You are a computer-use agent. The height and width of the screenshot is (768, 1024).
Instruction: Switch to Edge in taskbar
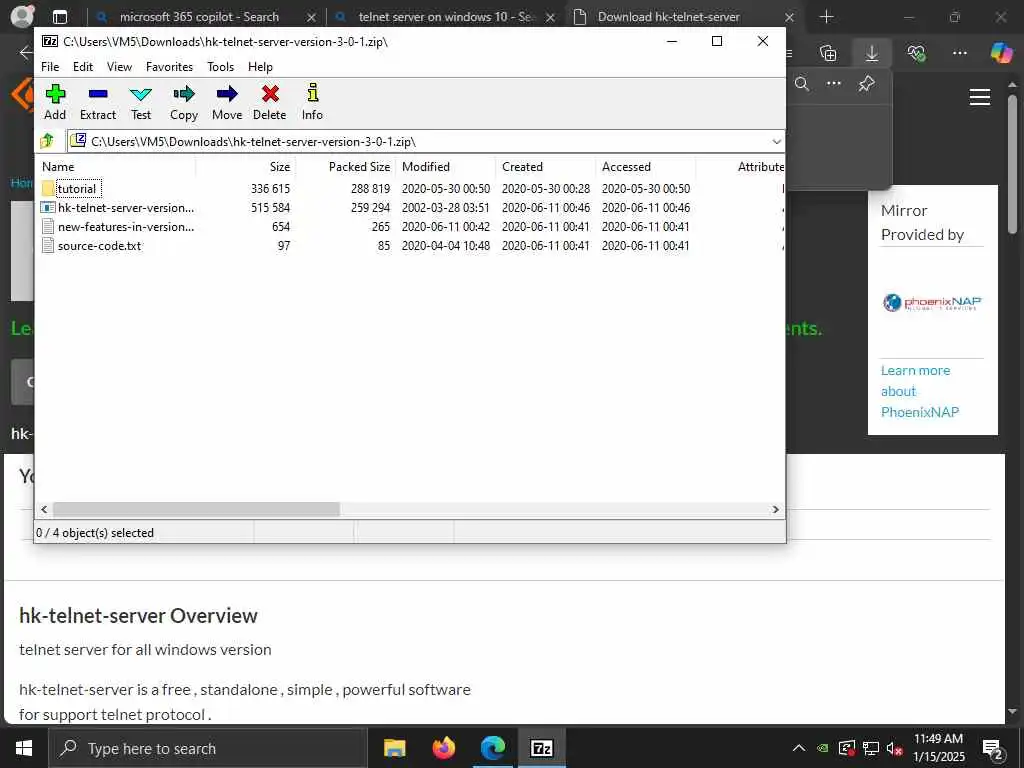point(493,748)
